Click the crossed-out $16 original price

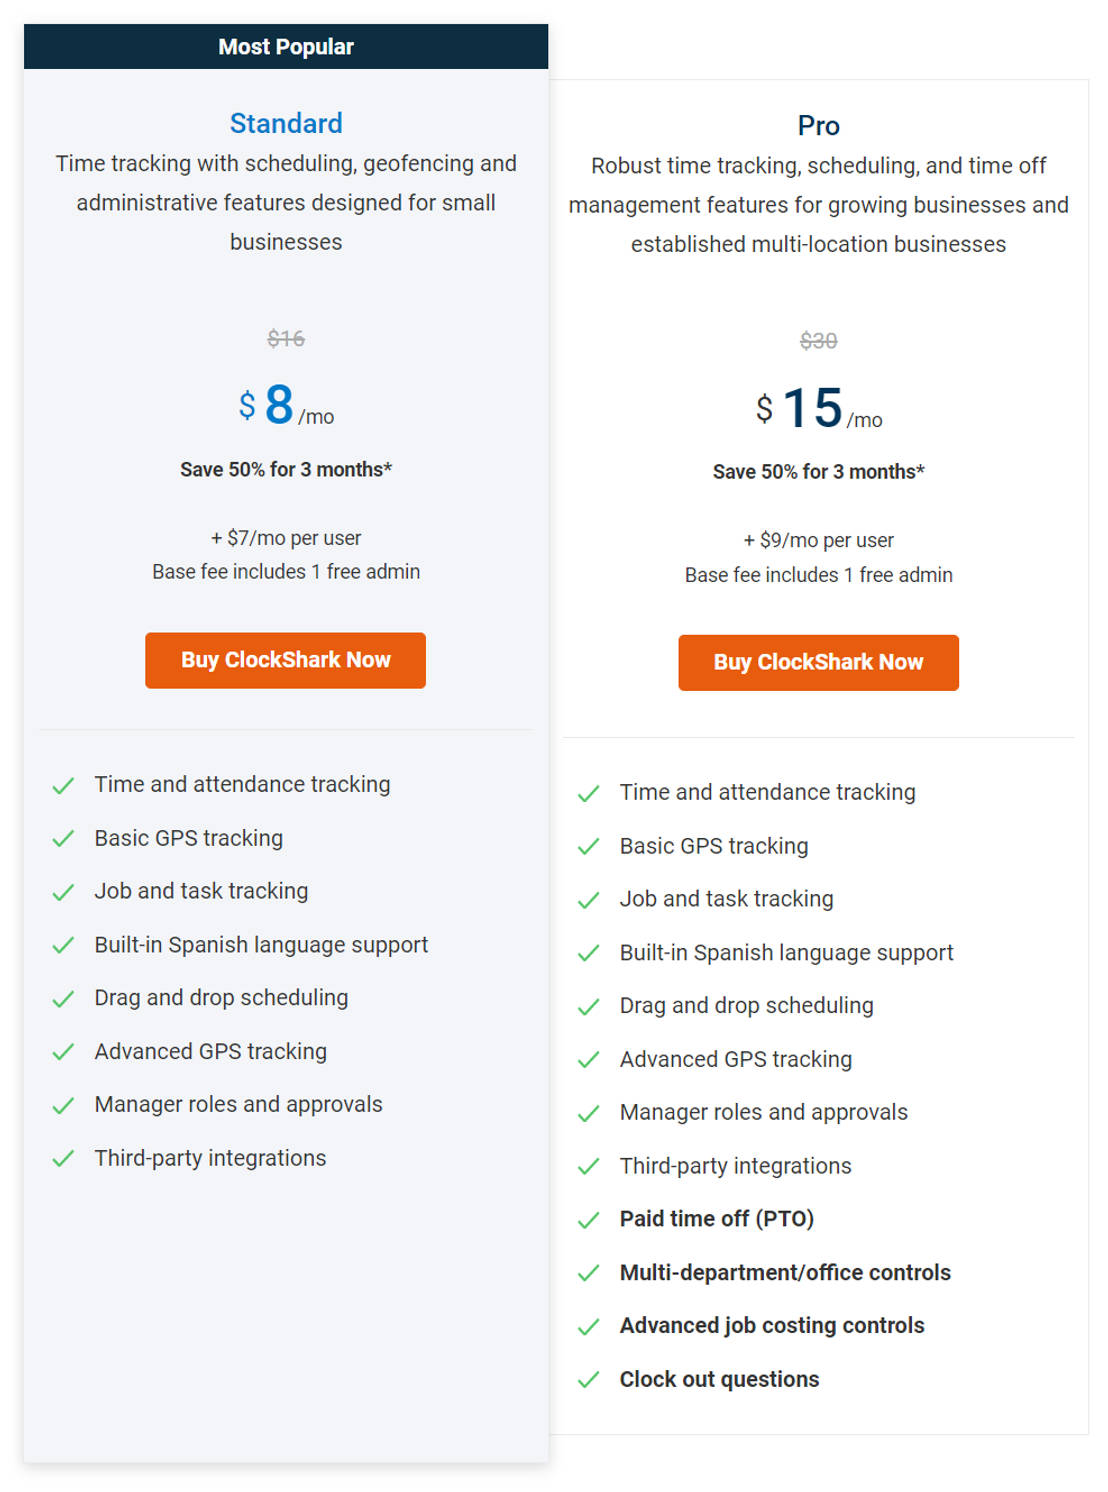[286, 339]
